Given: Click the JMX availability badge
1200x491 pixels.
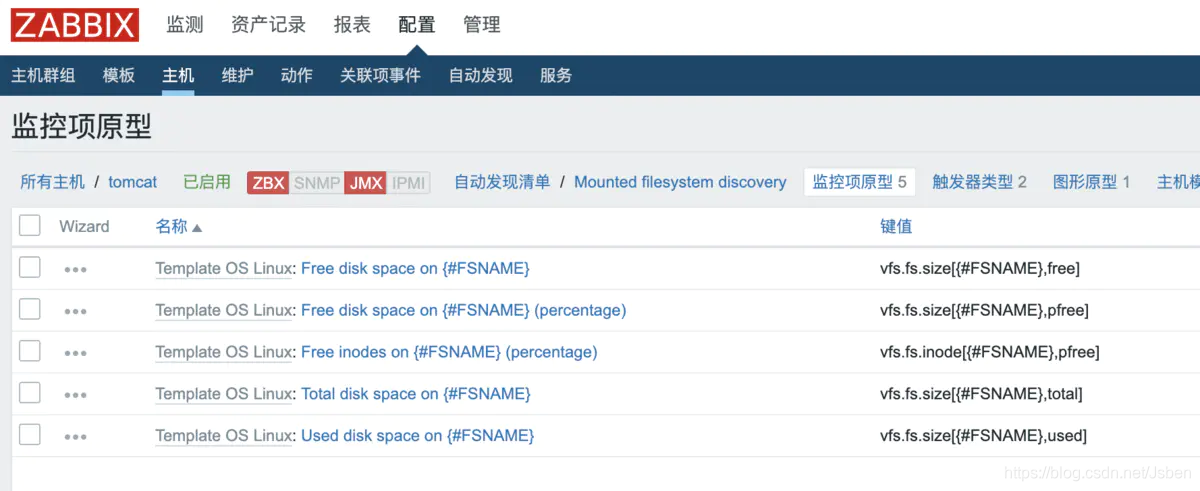Looking at the screenshot, I should pos(365,182).
